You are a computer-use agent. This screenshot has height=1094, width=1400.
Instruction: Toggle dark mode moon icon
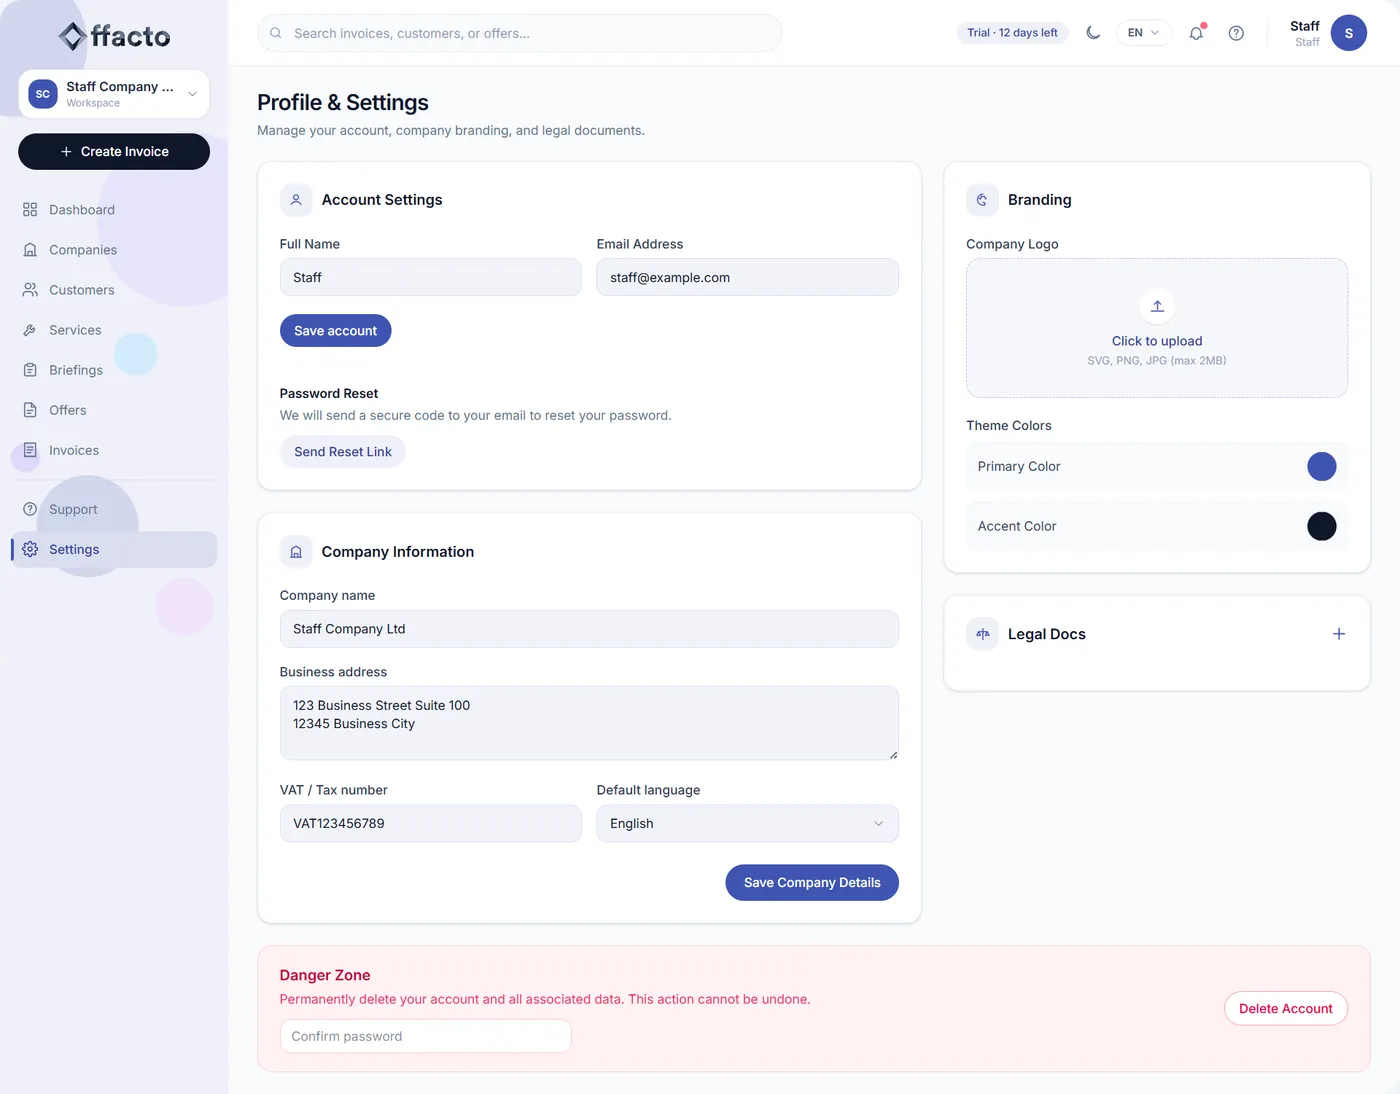[x=1093, y=33]
